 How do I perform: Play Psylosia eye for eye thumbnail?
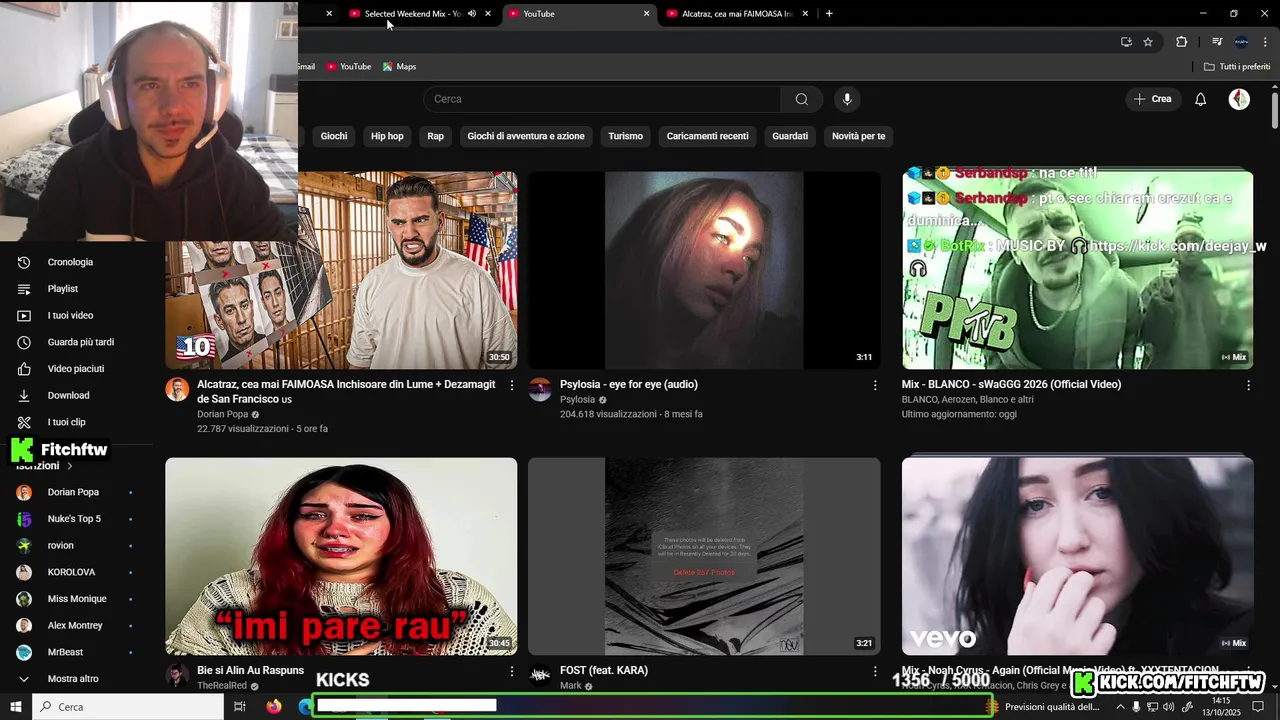704,270
